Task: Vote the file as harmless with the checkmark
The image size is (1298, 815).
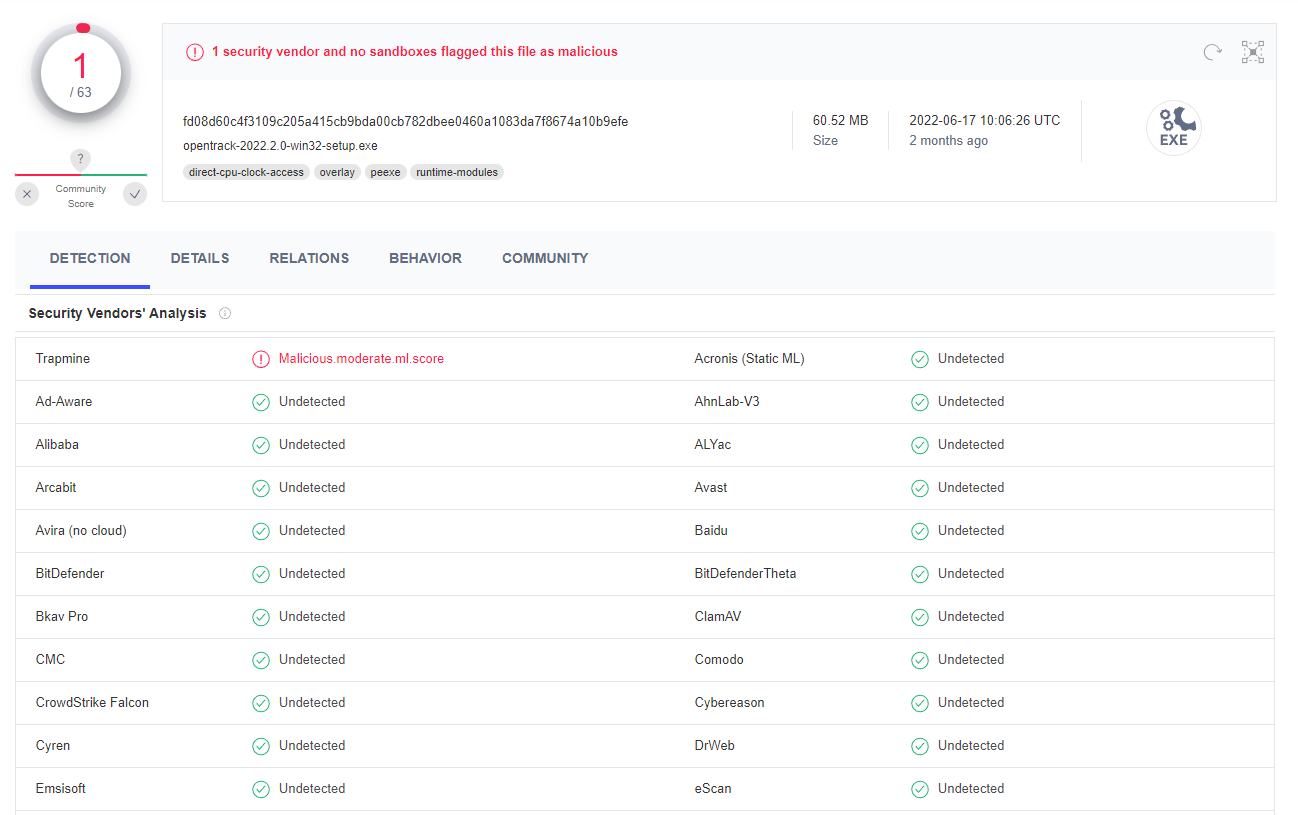Action: (134, 194)
